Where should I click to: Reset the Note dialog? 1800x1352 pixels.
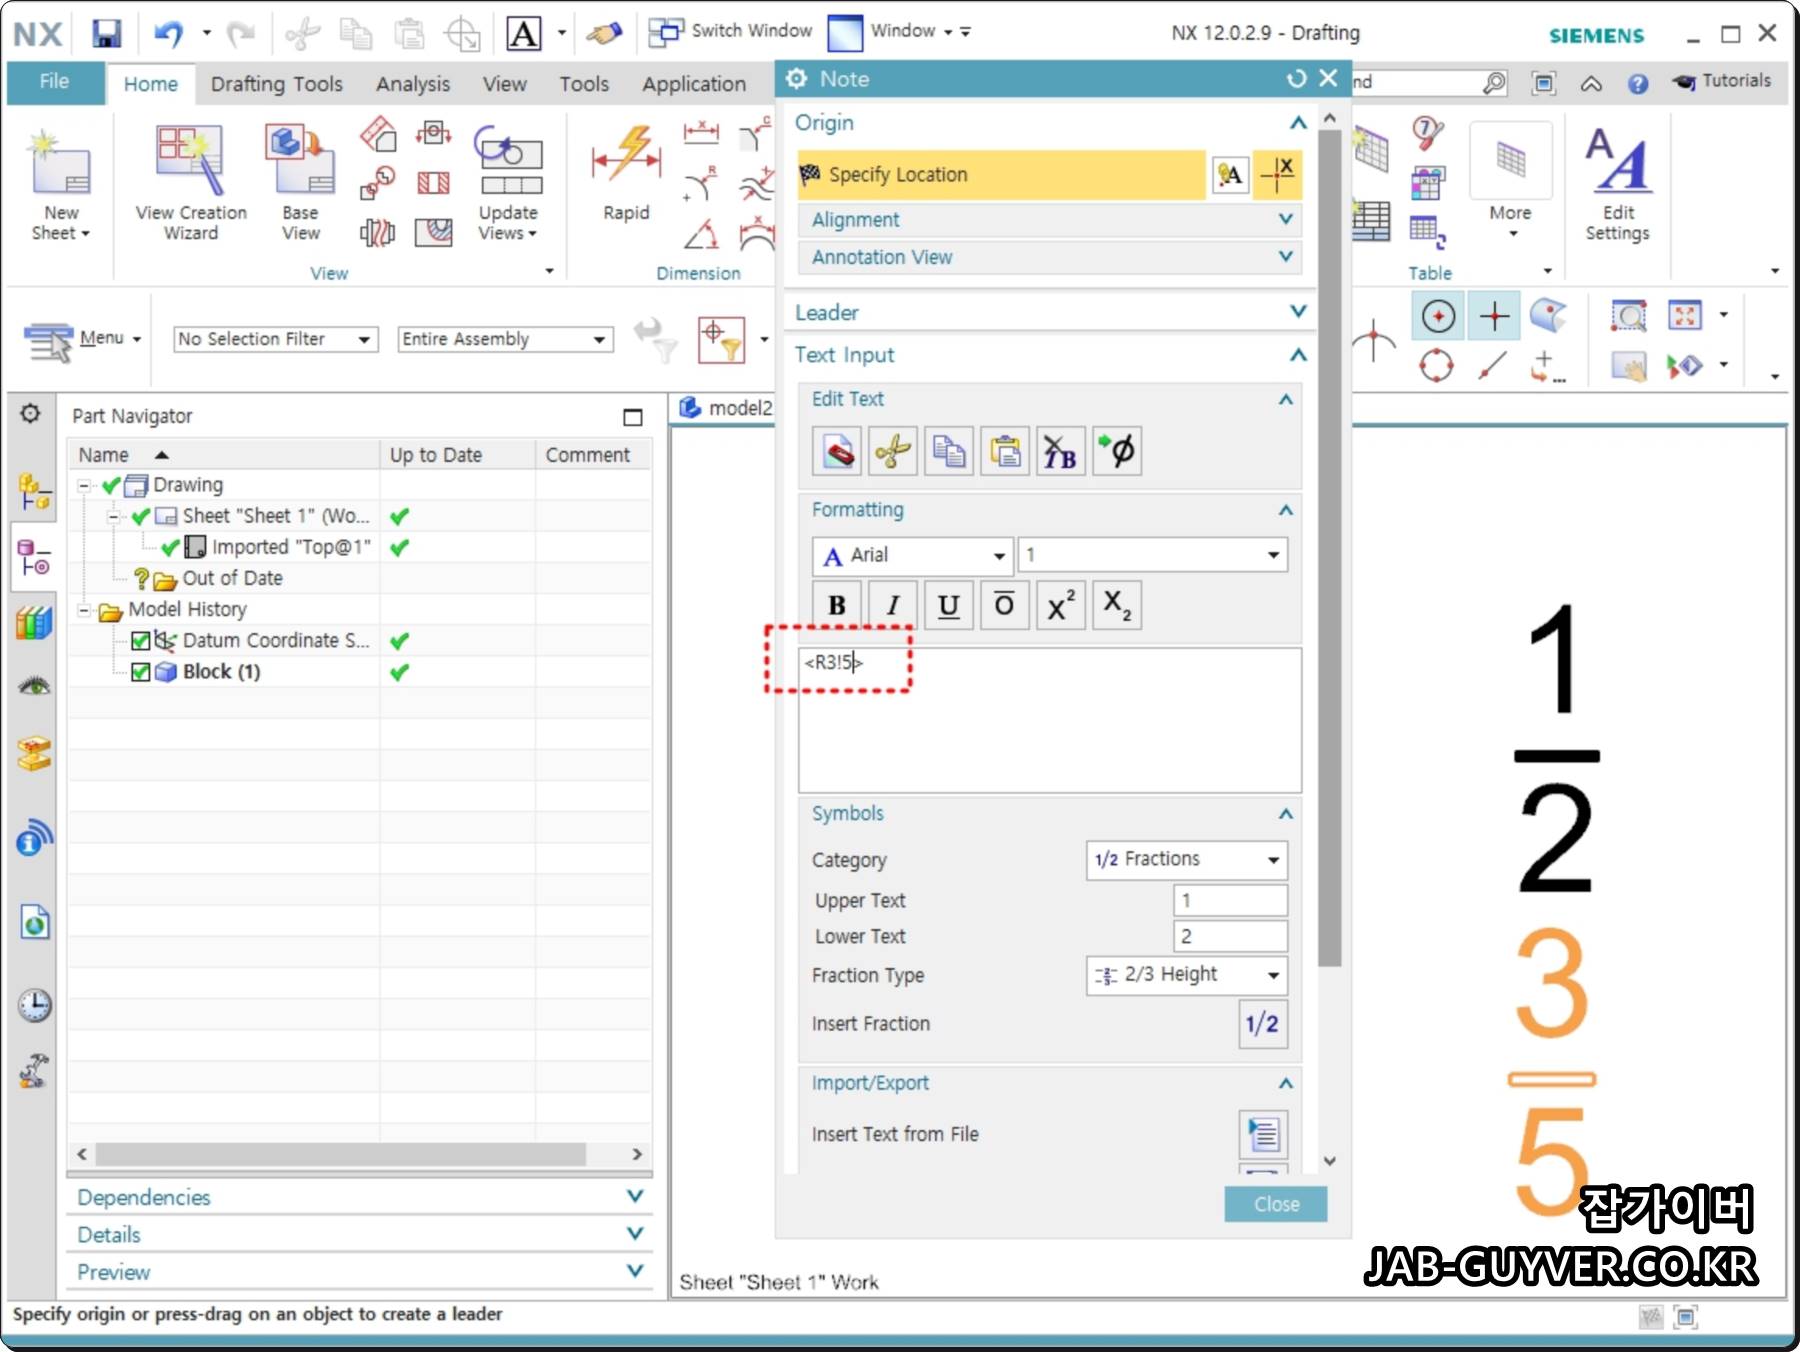pyautogui.click(x=1296, y=79)
